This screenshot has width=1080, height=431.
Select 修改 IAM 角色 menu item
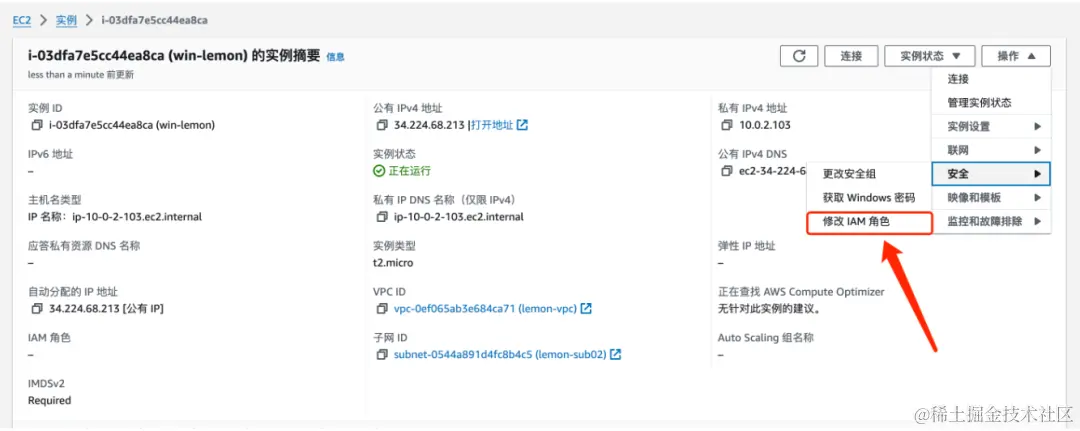point(869,223)
